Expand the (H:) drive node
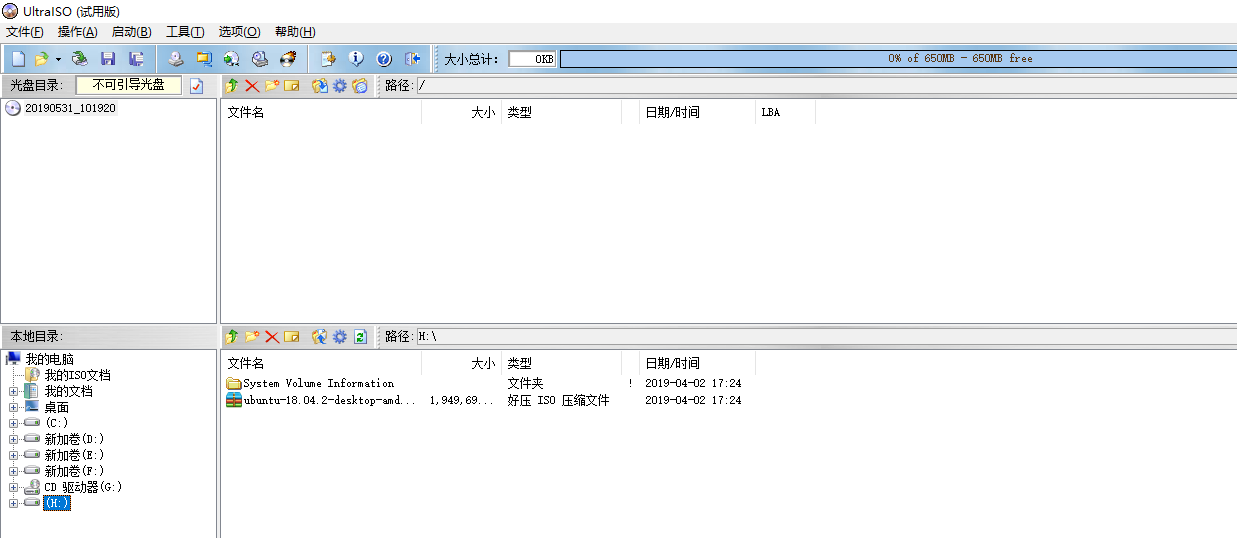 coord(13,504)
